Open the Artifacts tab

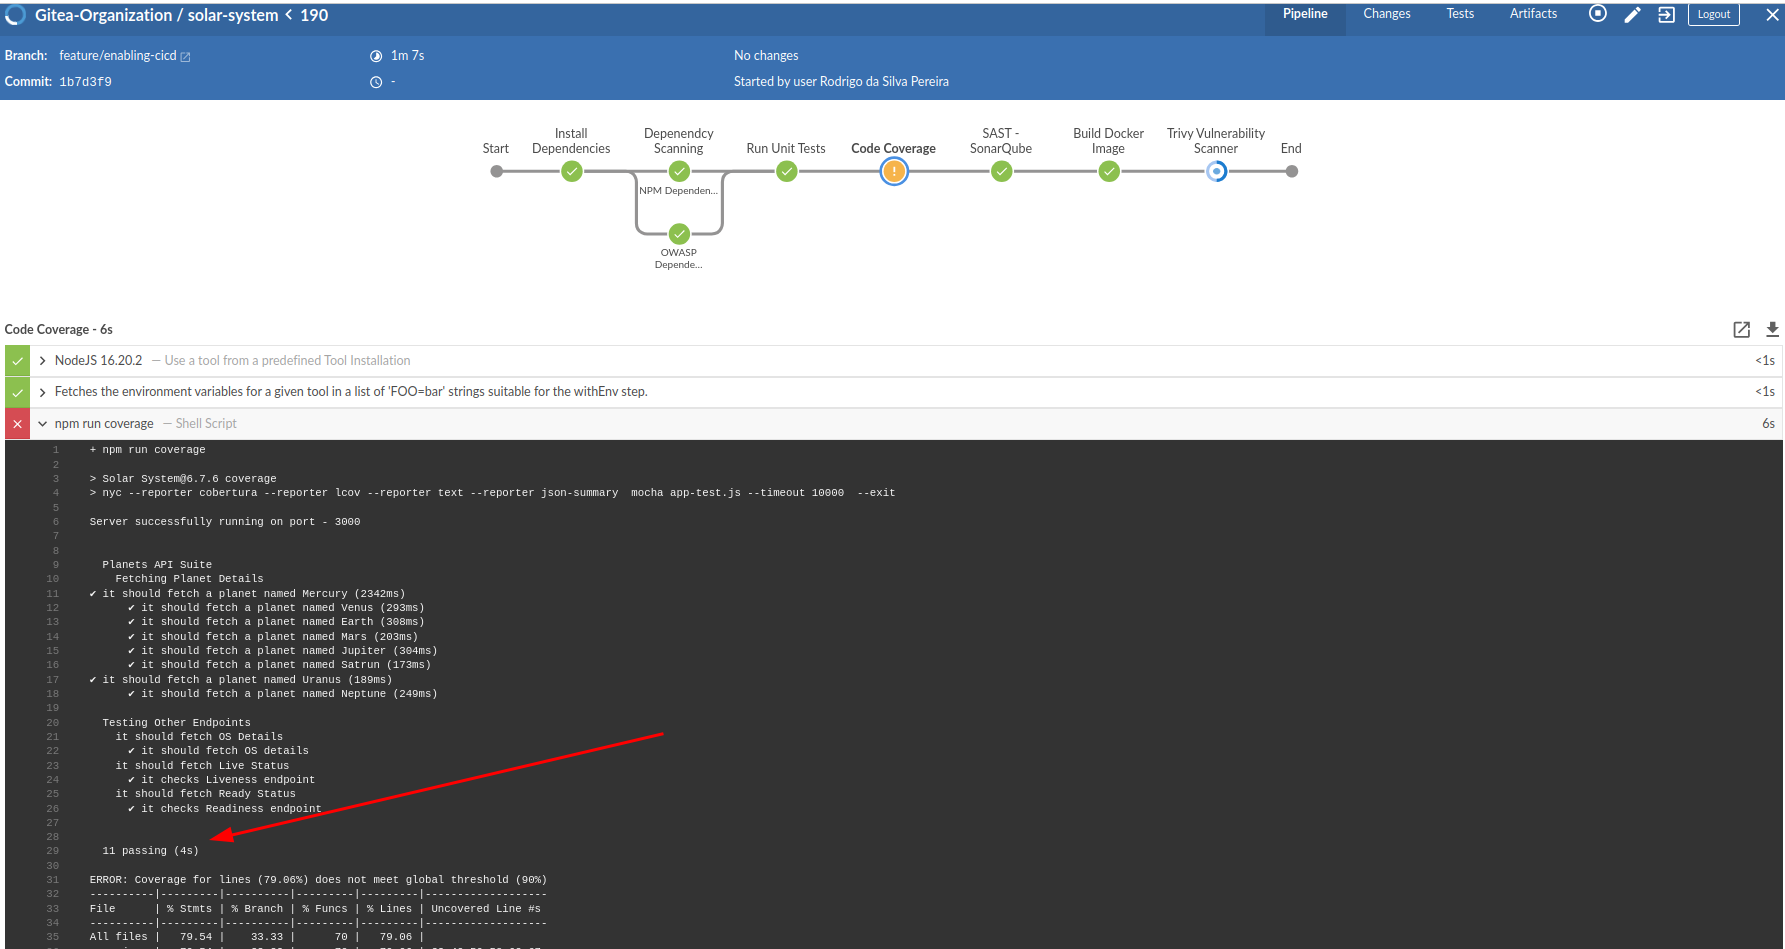point(1533,14)
